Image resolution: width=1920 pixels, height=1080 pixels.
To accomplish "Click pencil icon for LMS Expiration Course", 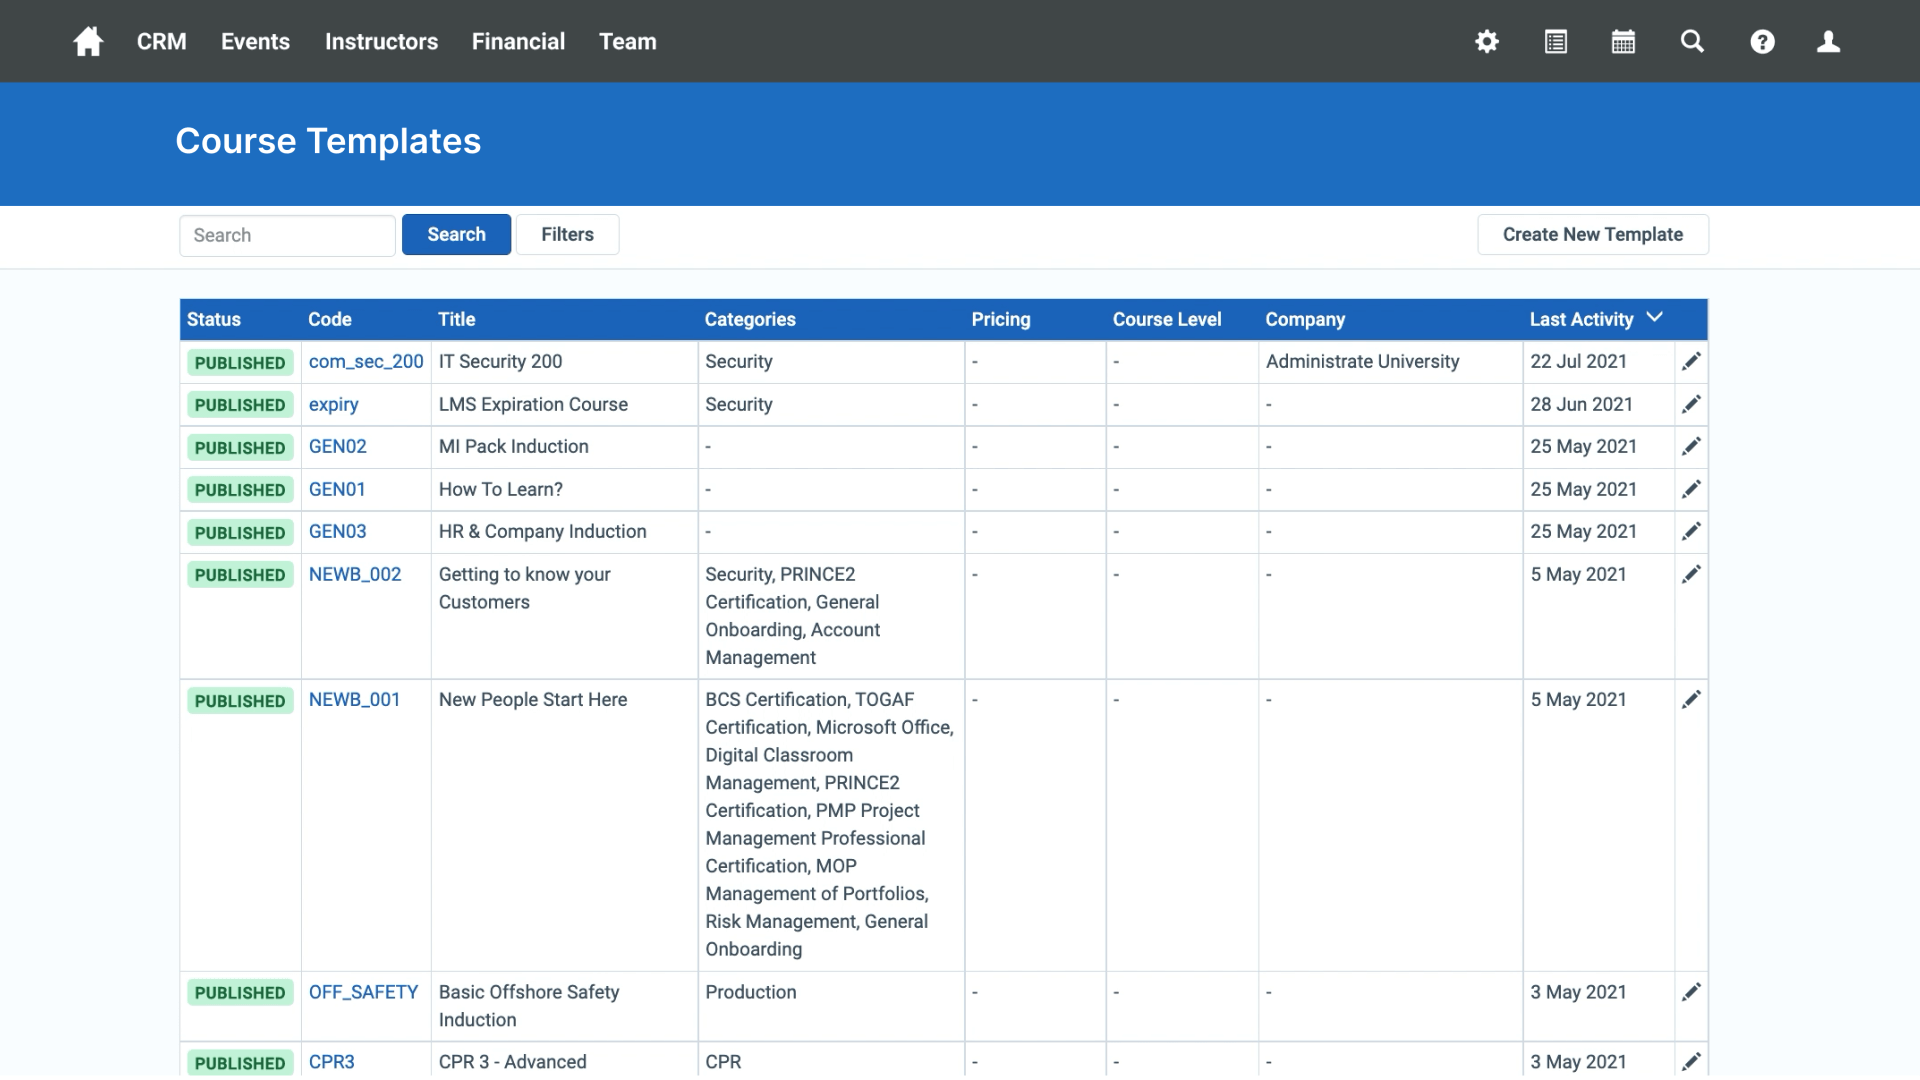I will (1691, 404).
